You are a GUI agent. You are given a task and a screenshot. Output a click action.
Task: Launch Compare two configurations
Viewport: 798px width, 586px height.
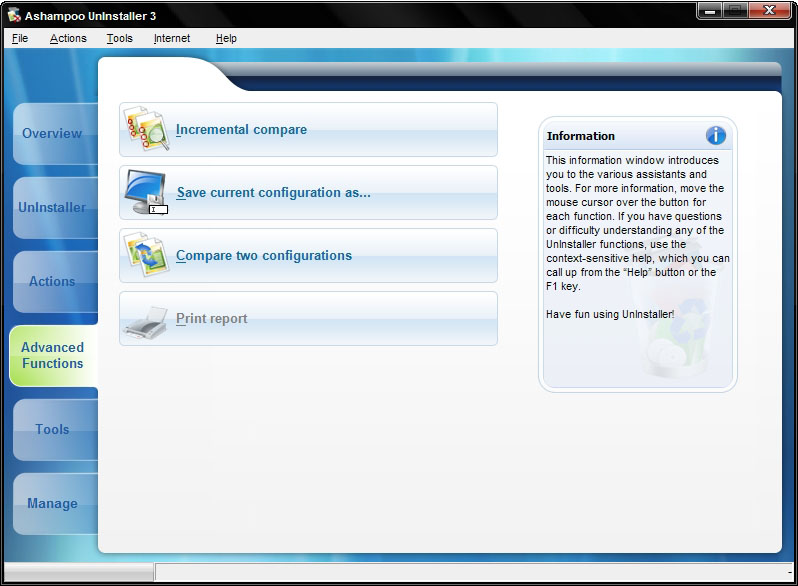pos(308,256)
